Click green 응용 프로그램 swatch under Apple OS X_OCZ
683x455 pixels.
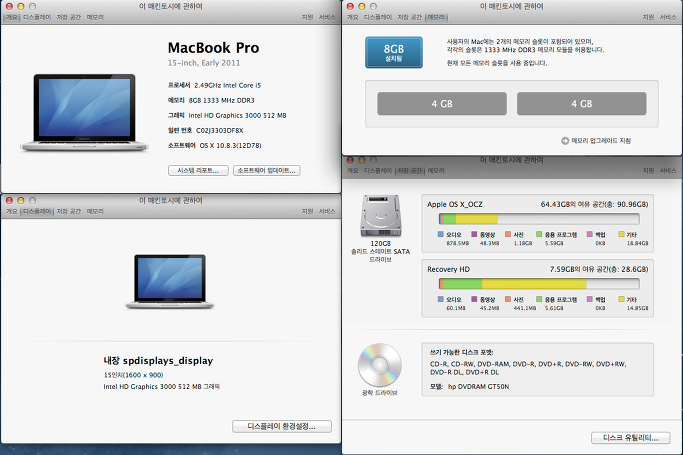coord(539,234)
